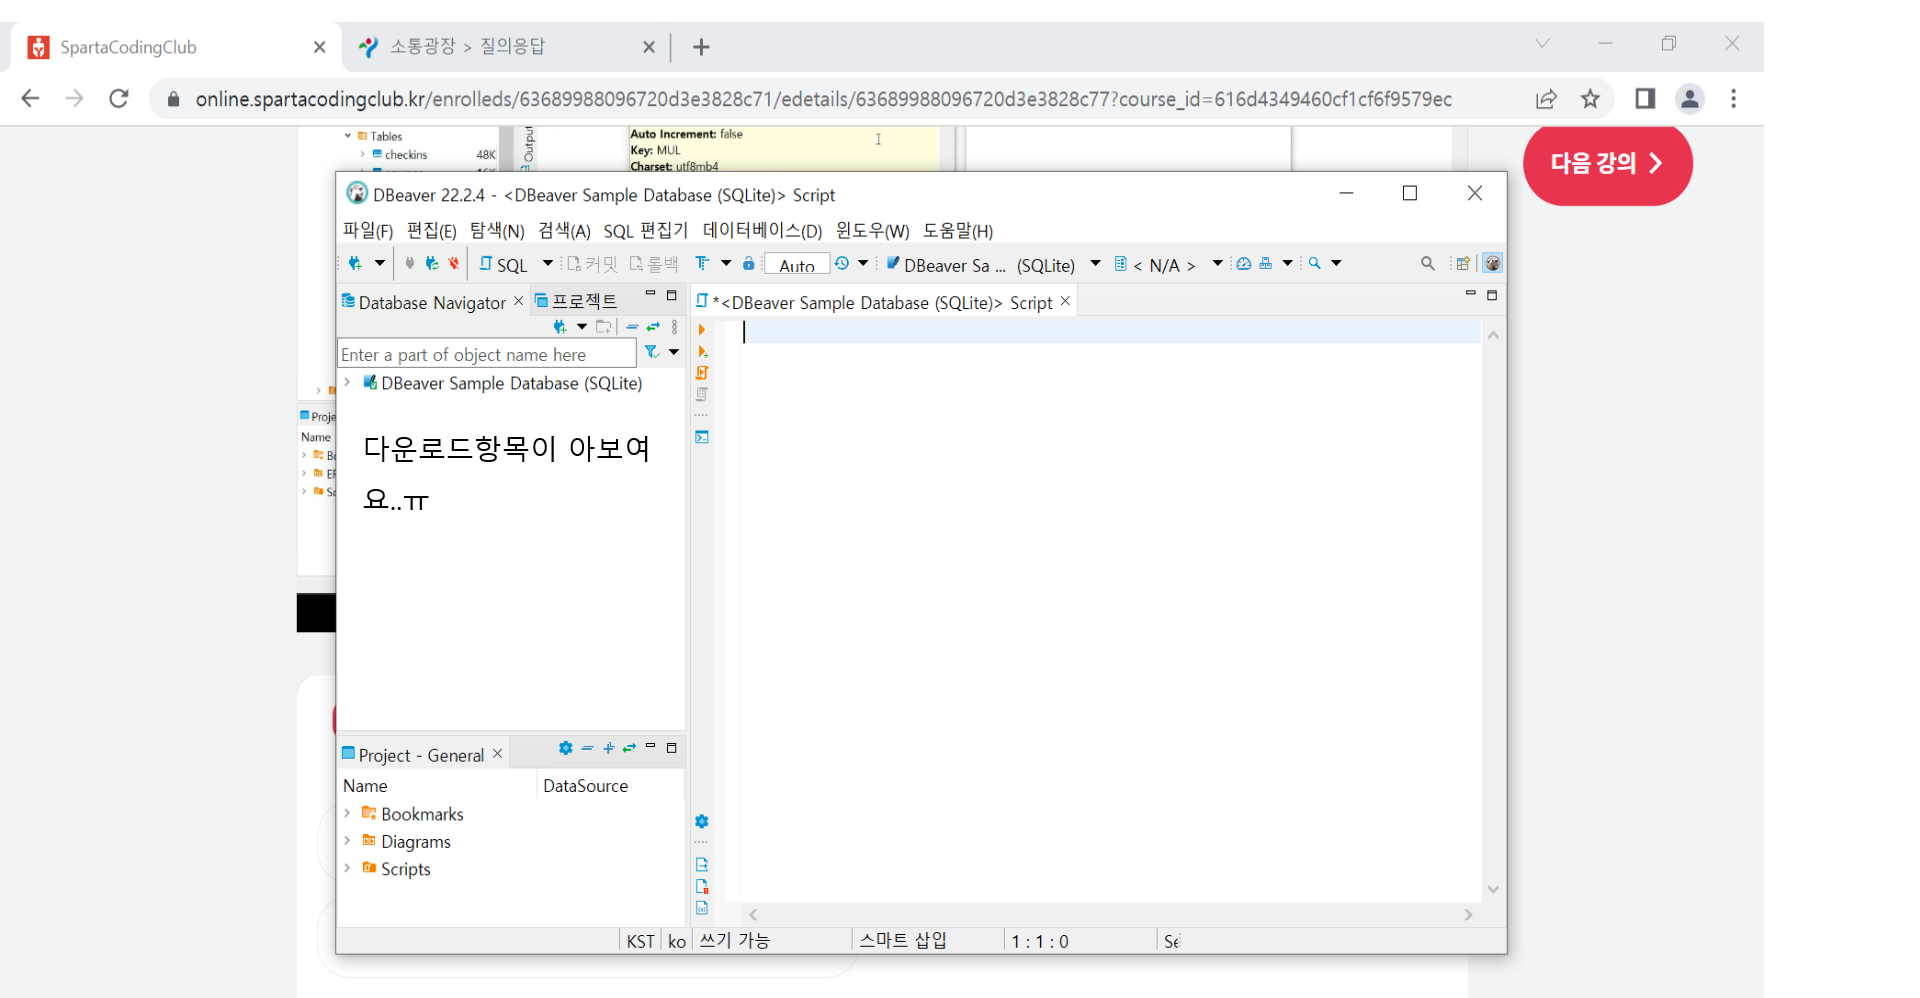Click the Auto commit mode field

797,265
